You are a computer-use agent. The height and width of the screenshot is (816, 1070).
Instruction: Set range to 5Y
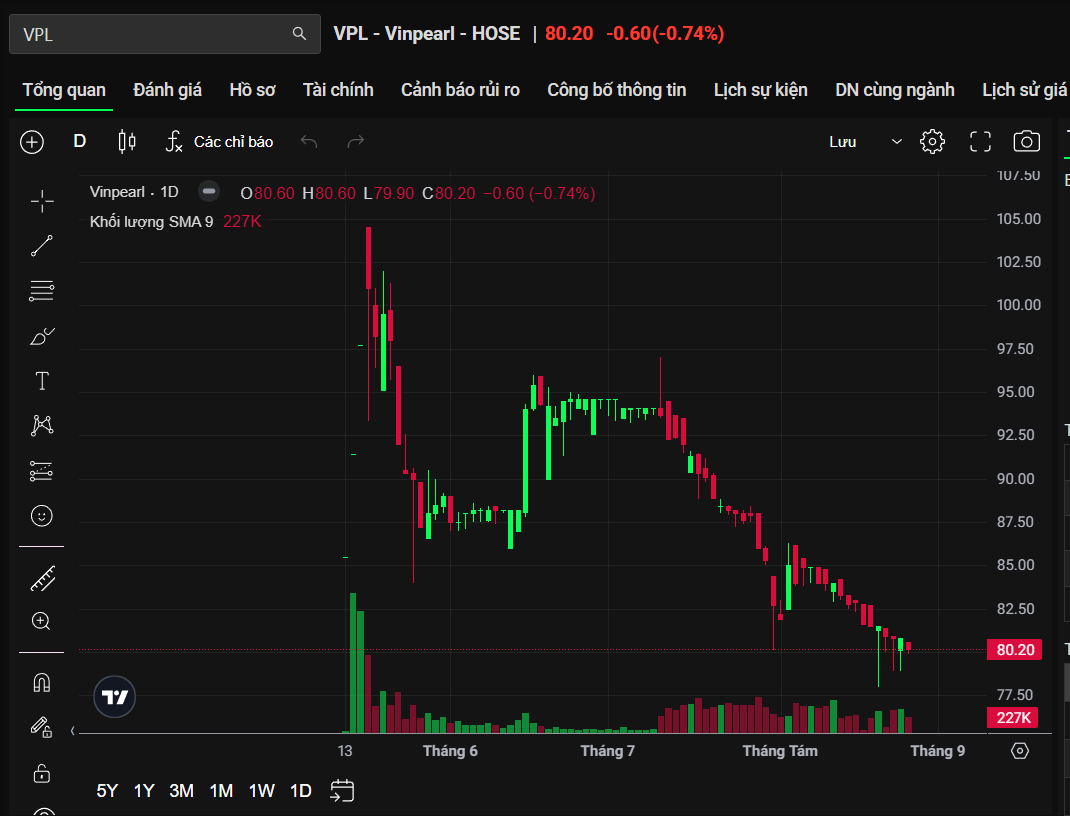(107, 791)
